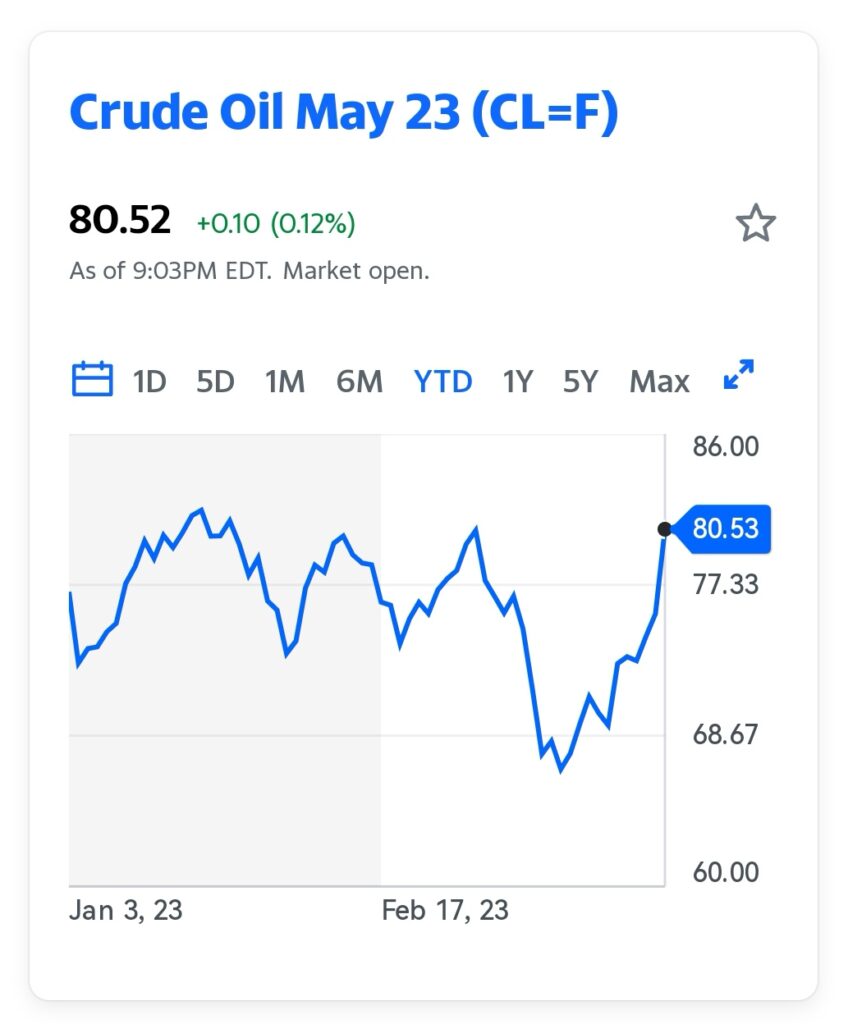Click the shaded January chart region

point(225,660)
